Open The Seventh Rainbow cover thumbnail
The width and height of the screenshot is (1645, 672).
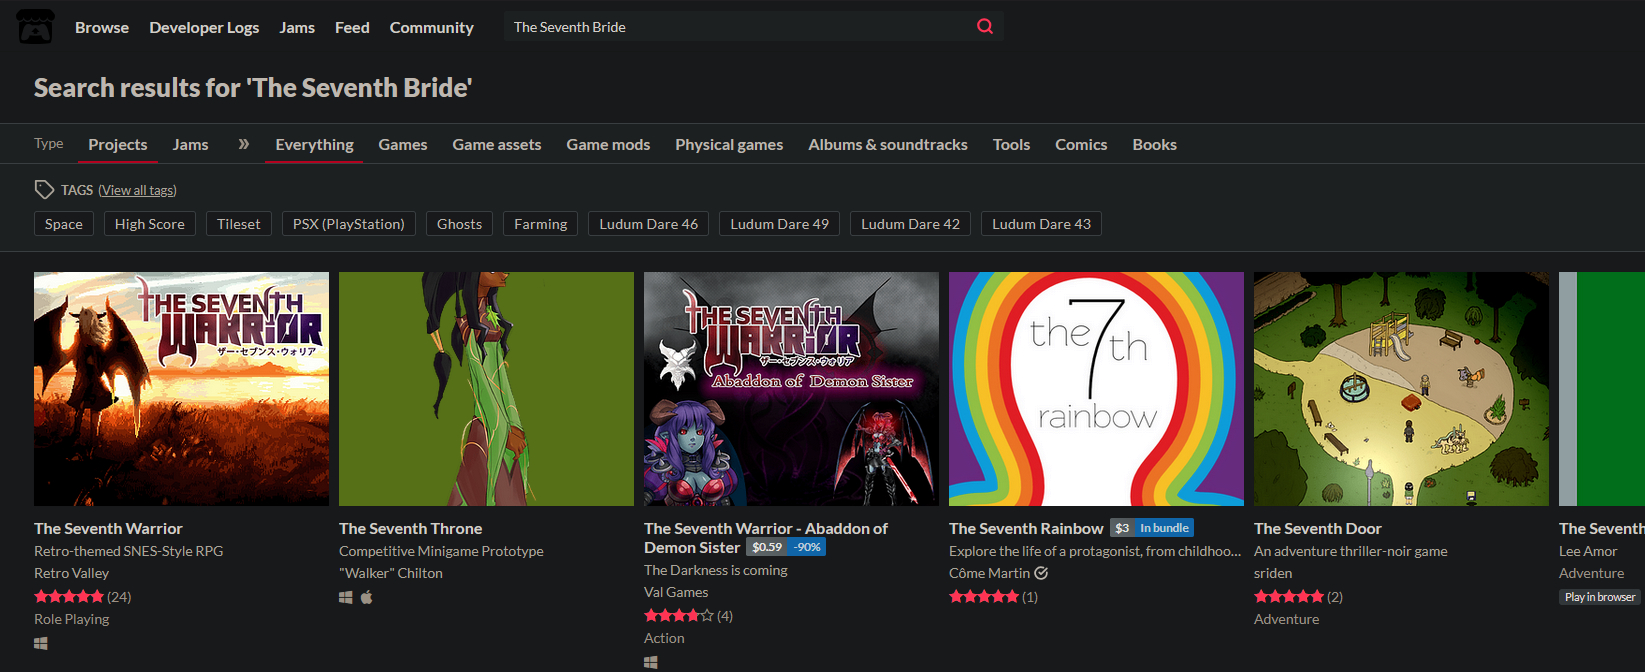point(1096,388)
